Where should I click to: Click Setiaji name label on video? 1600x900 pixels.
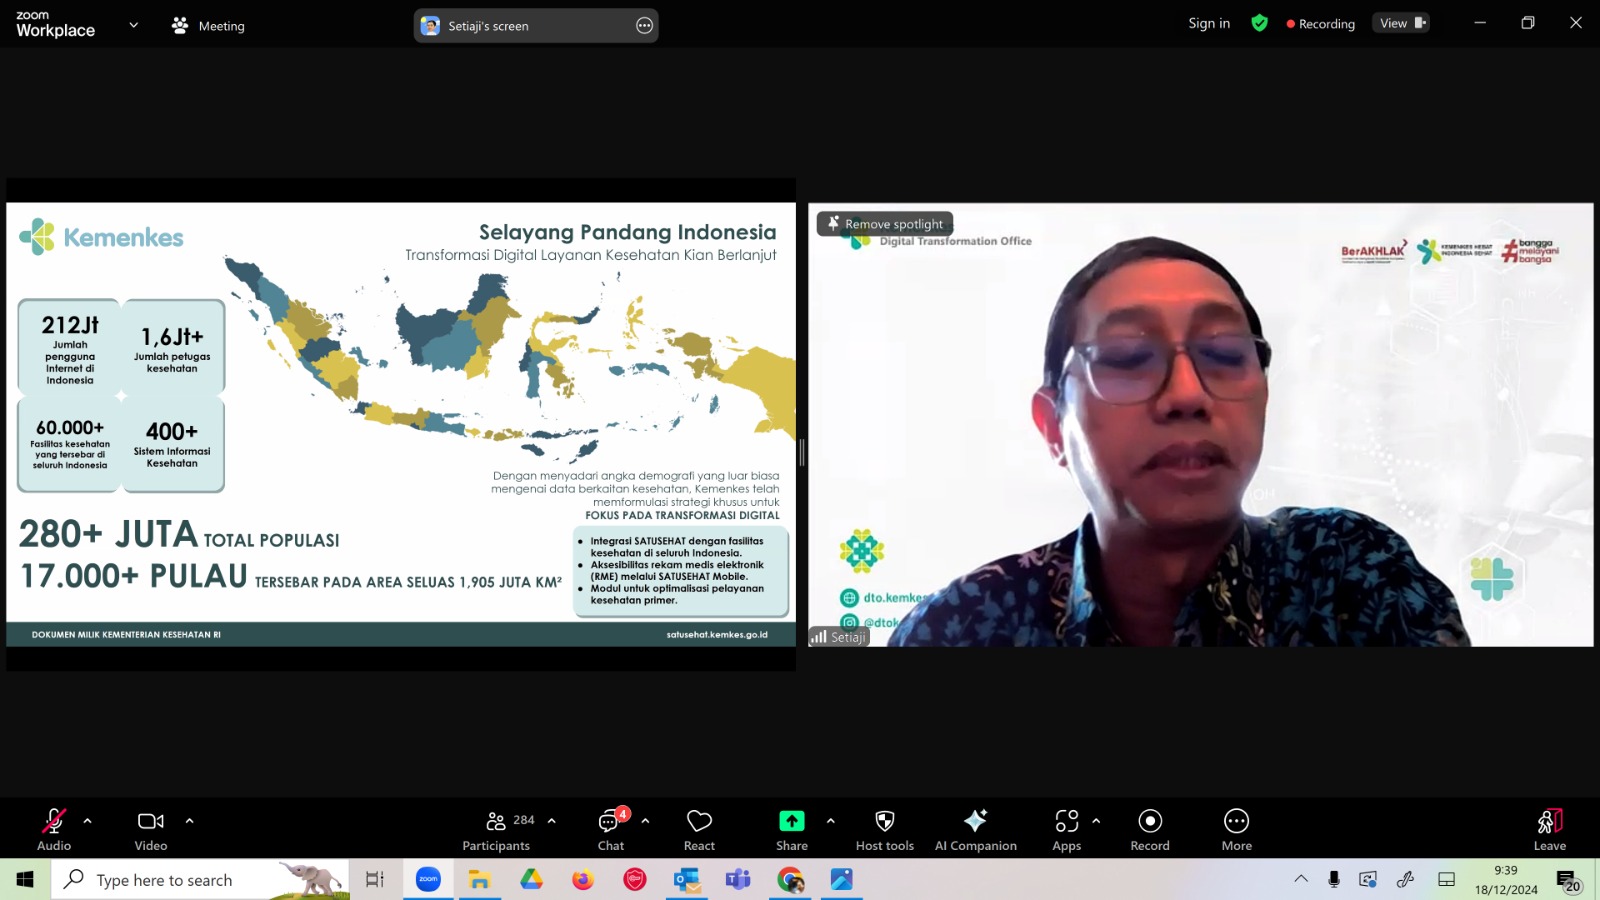coord(839,637)
